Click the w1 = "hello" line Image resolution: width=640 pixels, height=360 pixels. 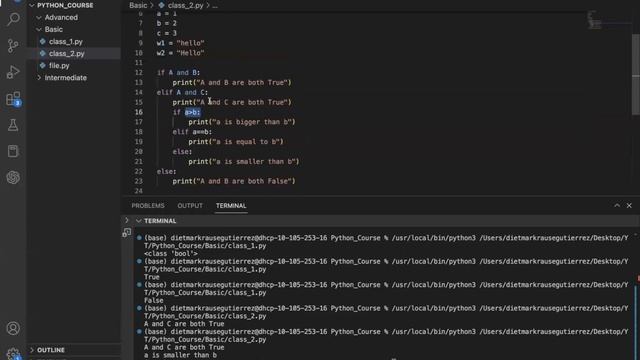click(180, 43)
